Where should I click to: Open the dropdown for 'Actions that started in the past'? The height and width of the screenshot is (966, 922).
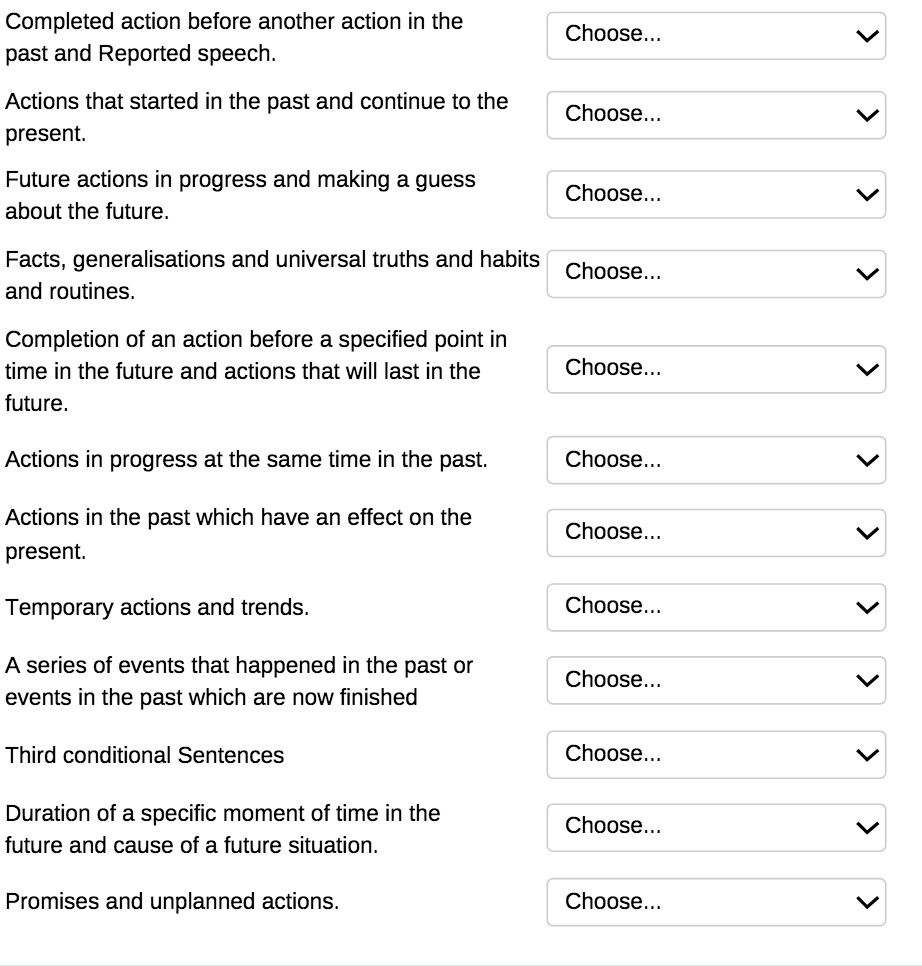click(x=715, y=115)
